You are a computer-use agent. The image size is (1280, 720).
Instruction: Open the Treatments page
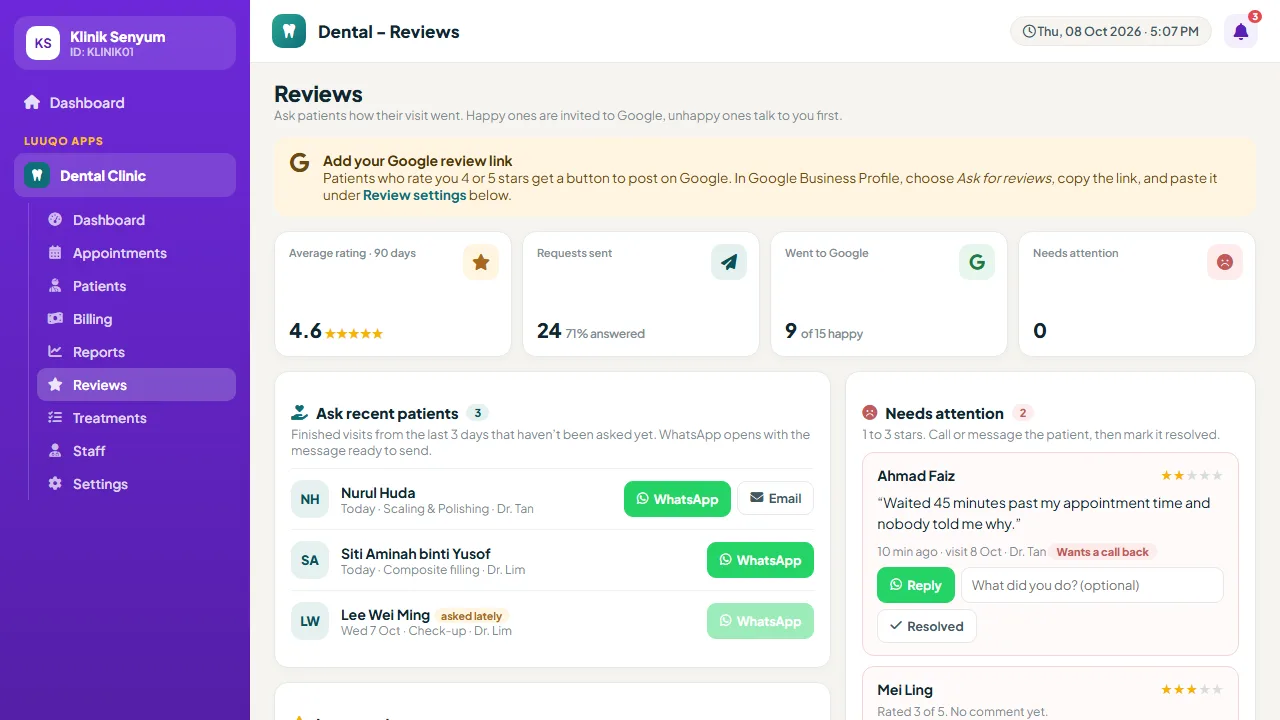tap(136, 418)
